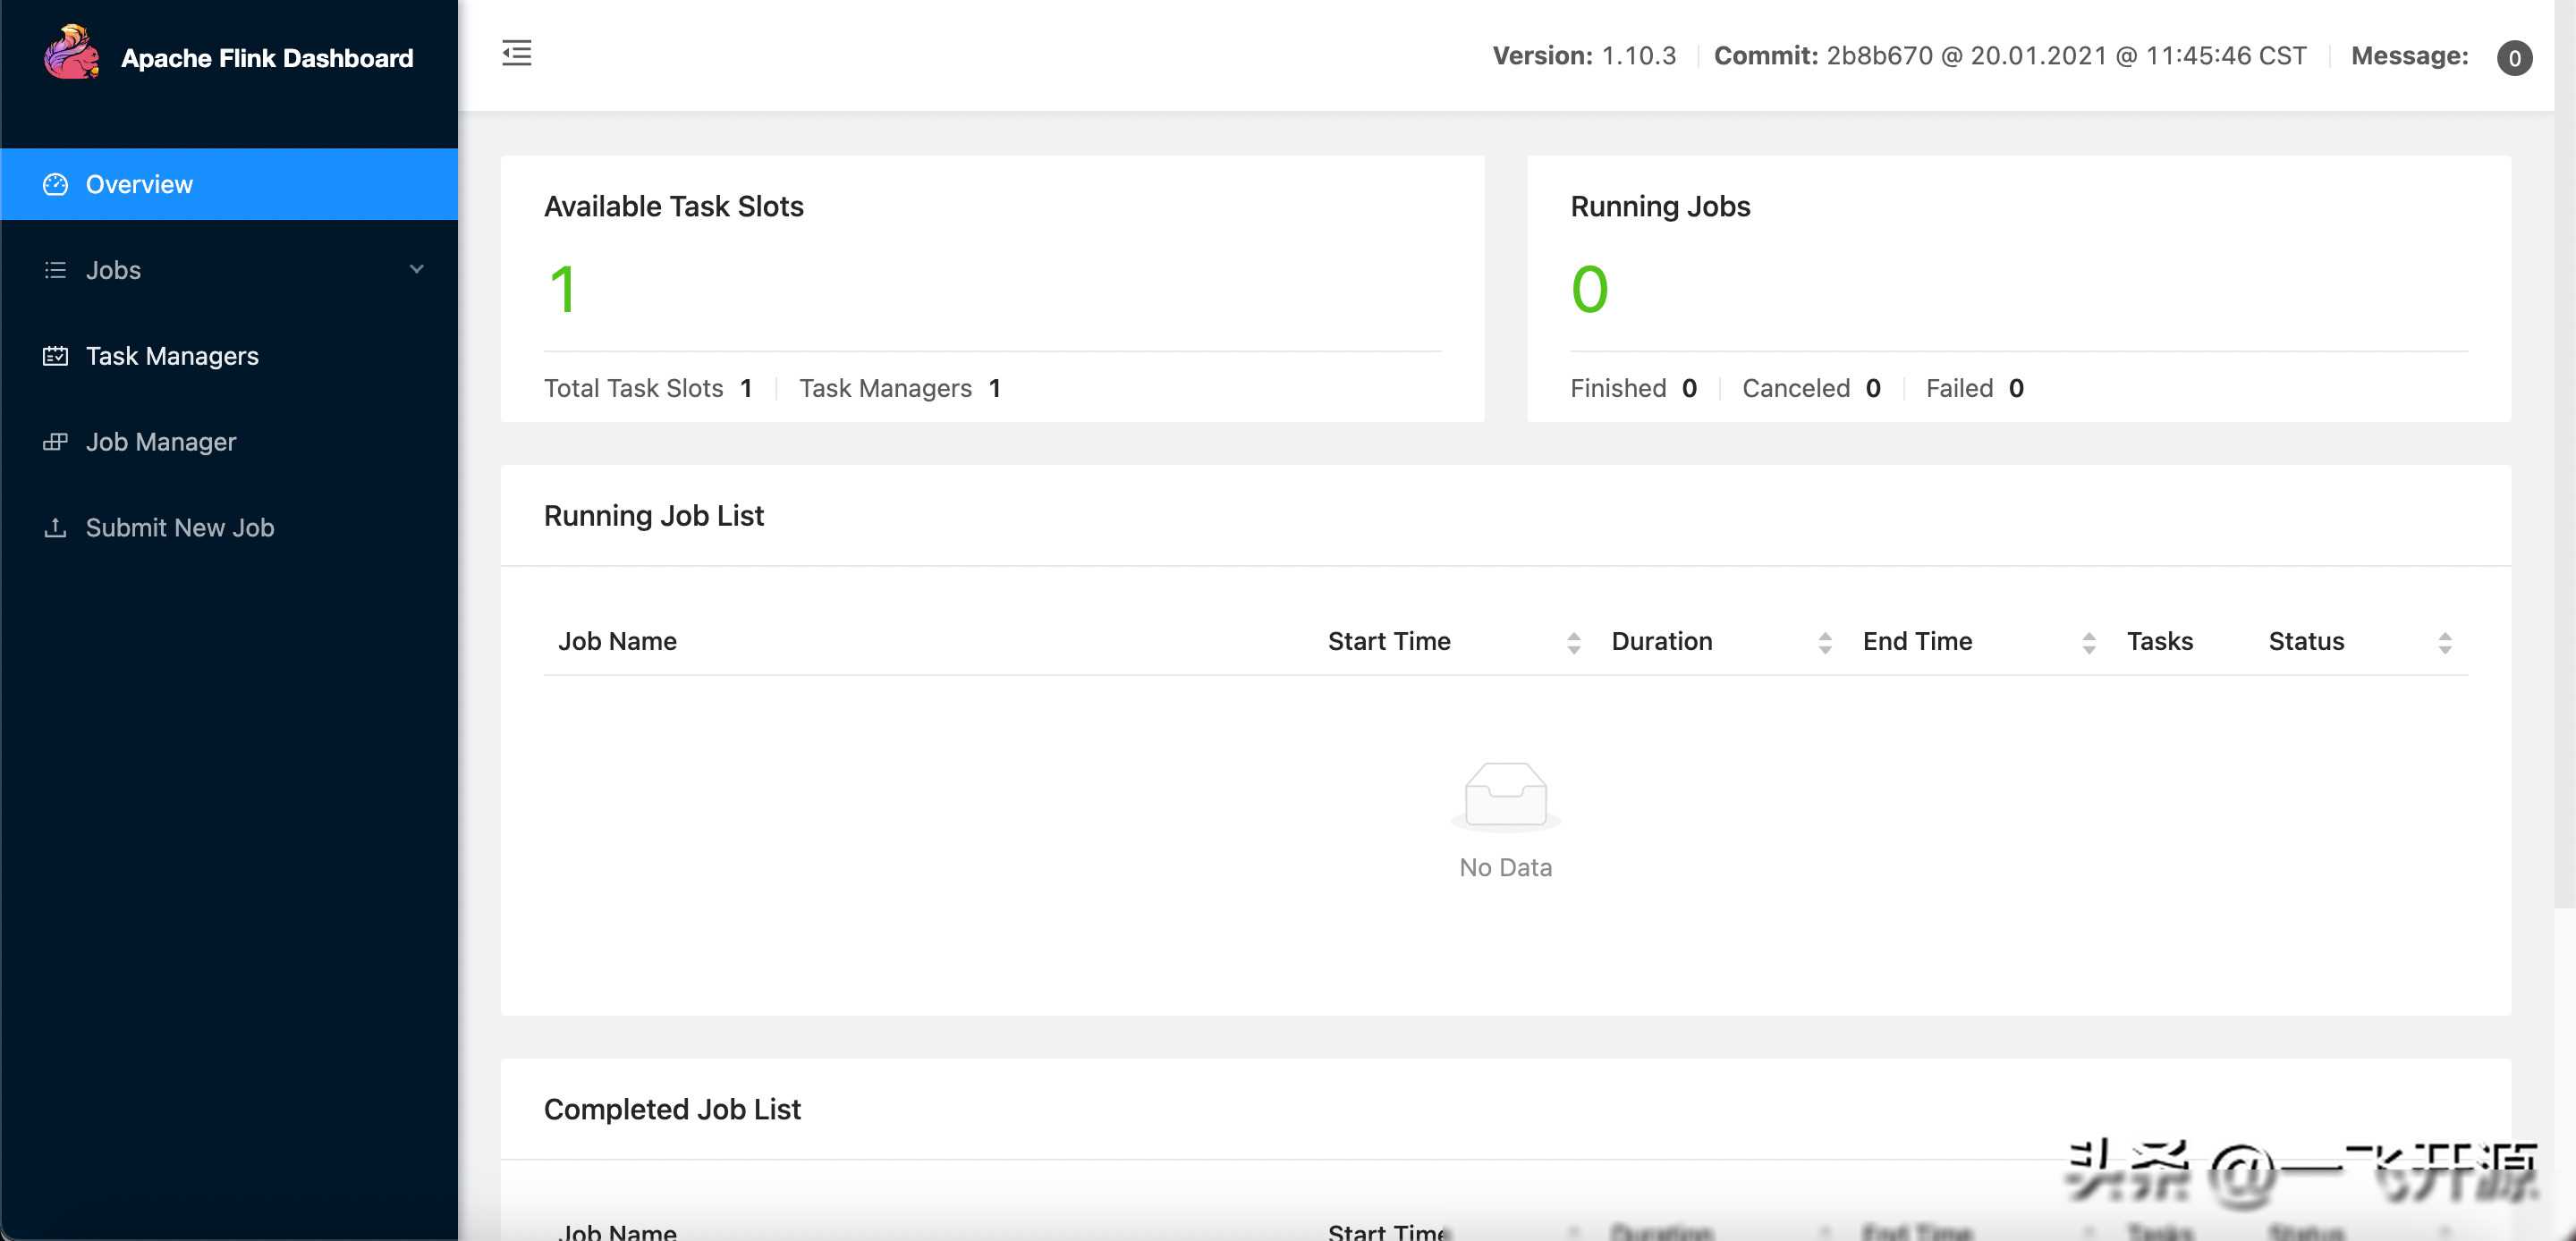Click the Tasks column header

tap(2159, 641)
